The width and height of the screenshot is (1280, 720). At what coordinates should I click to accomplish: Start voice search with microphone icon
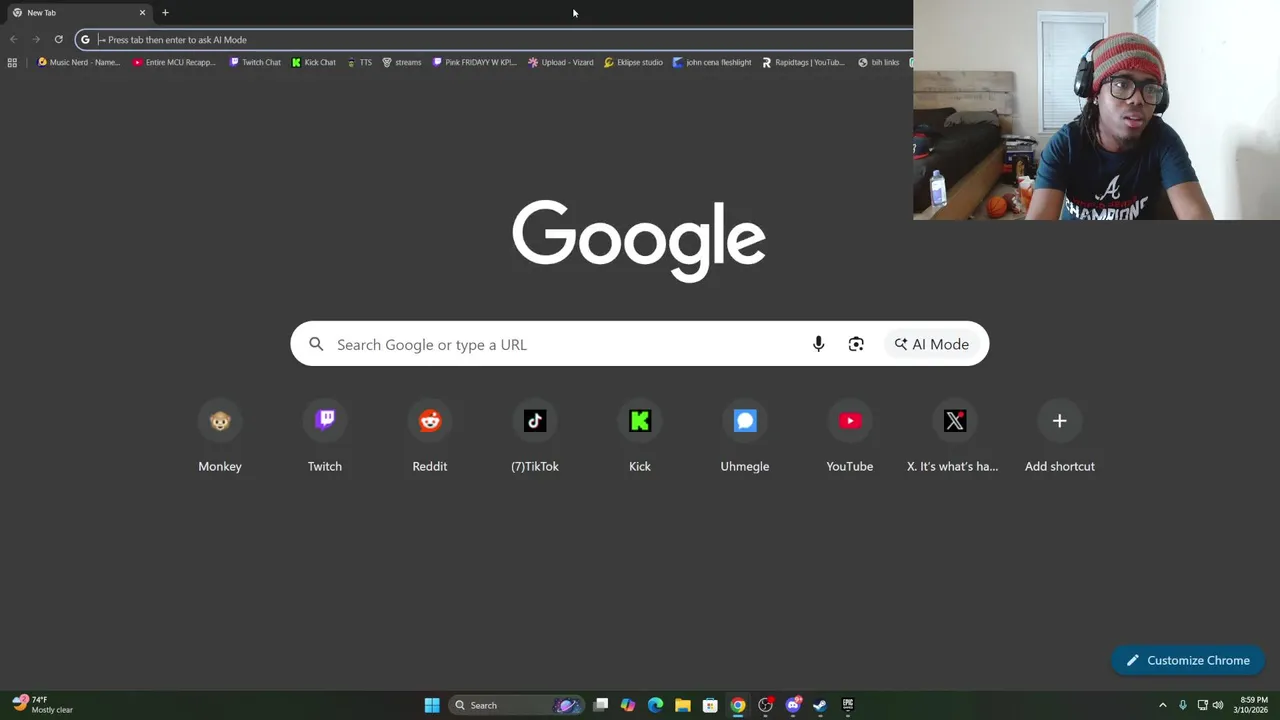[x=818, y=344]
